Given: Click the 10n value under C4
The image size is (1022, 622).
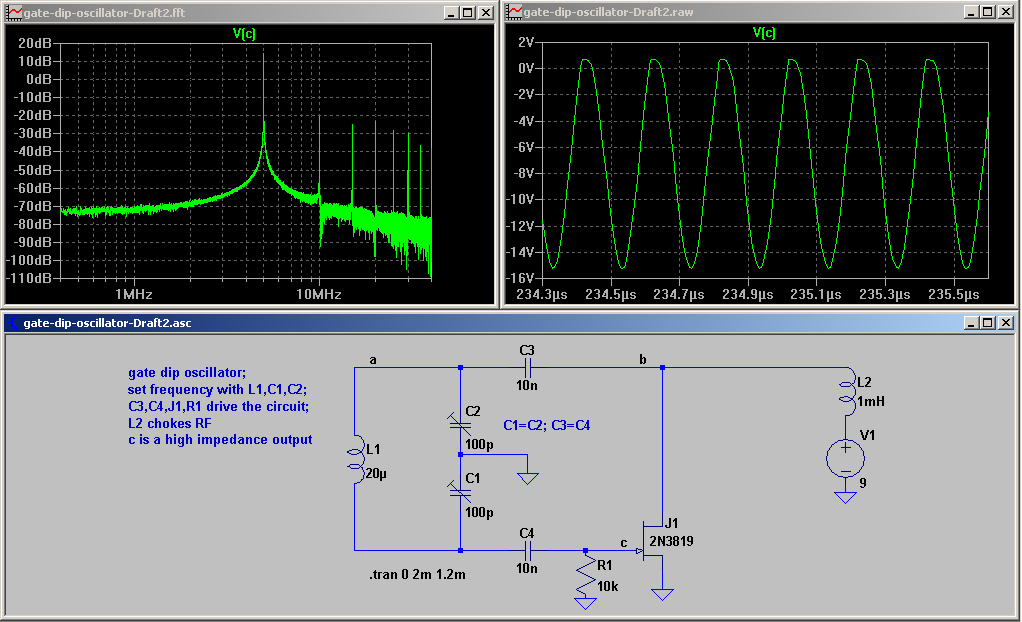Looking at the screenshot, I should [527, 569].
